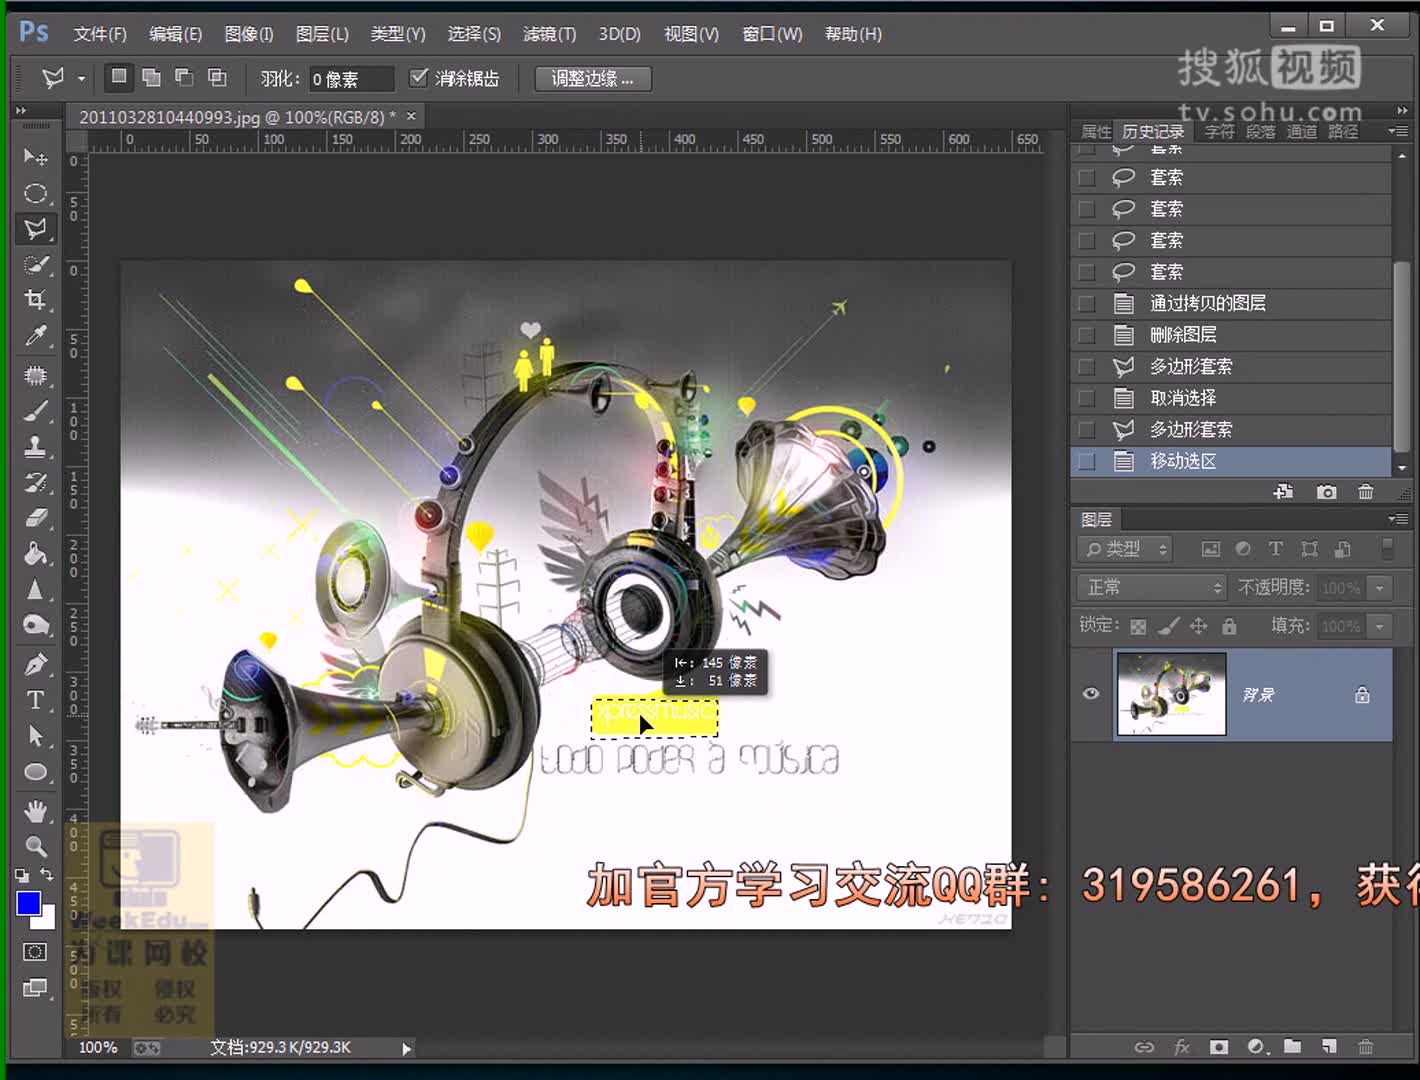Toggle Quick Mask mode
The height and width of the screenshot is (1080, 1420).
[35, 952]
